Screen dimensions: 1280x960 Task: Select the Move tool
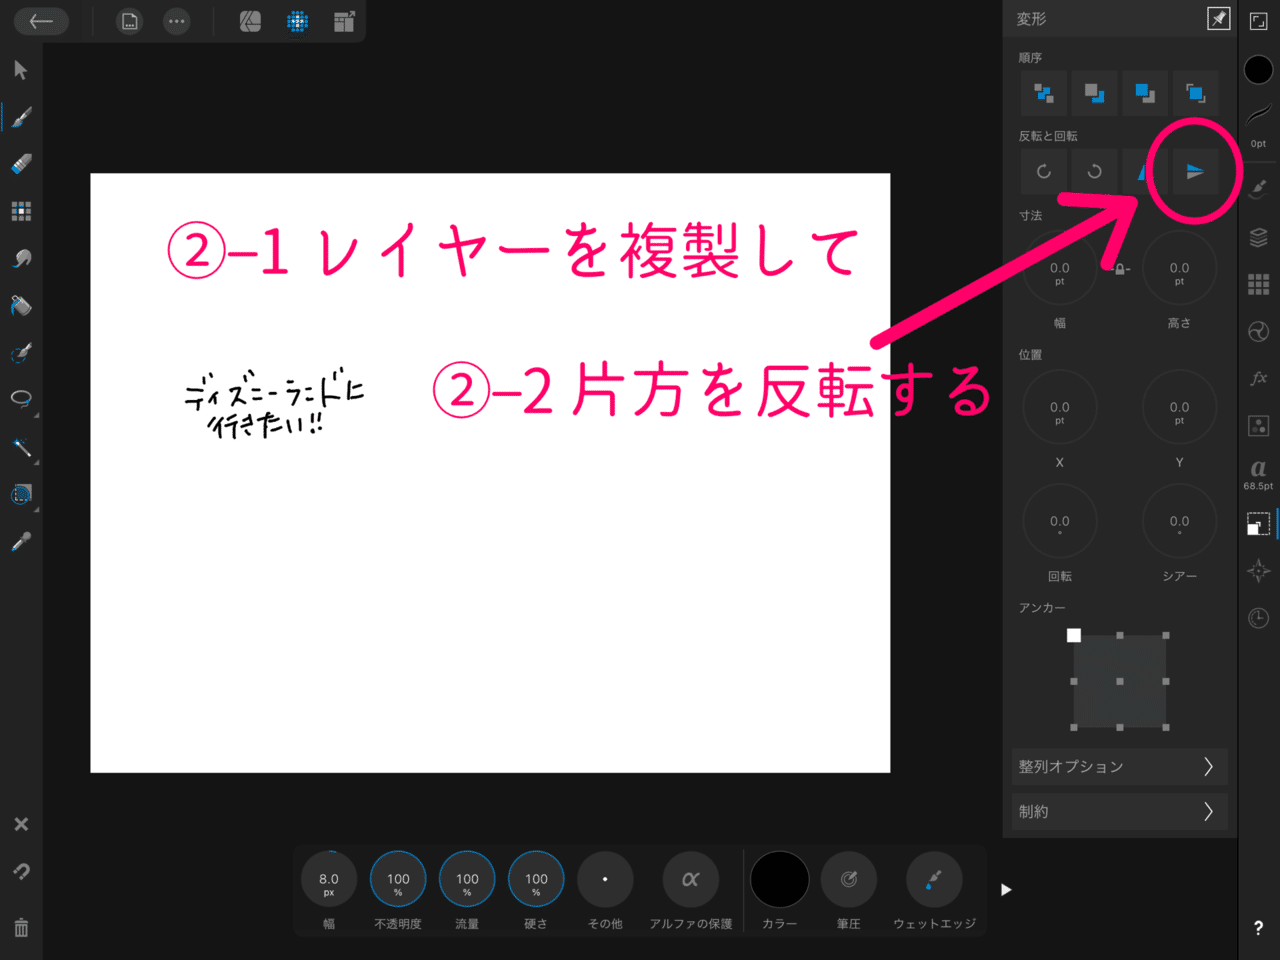(x=20, y=68)
